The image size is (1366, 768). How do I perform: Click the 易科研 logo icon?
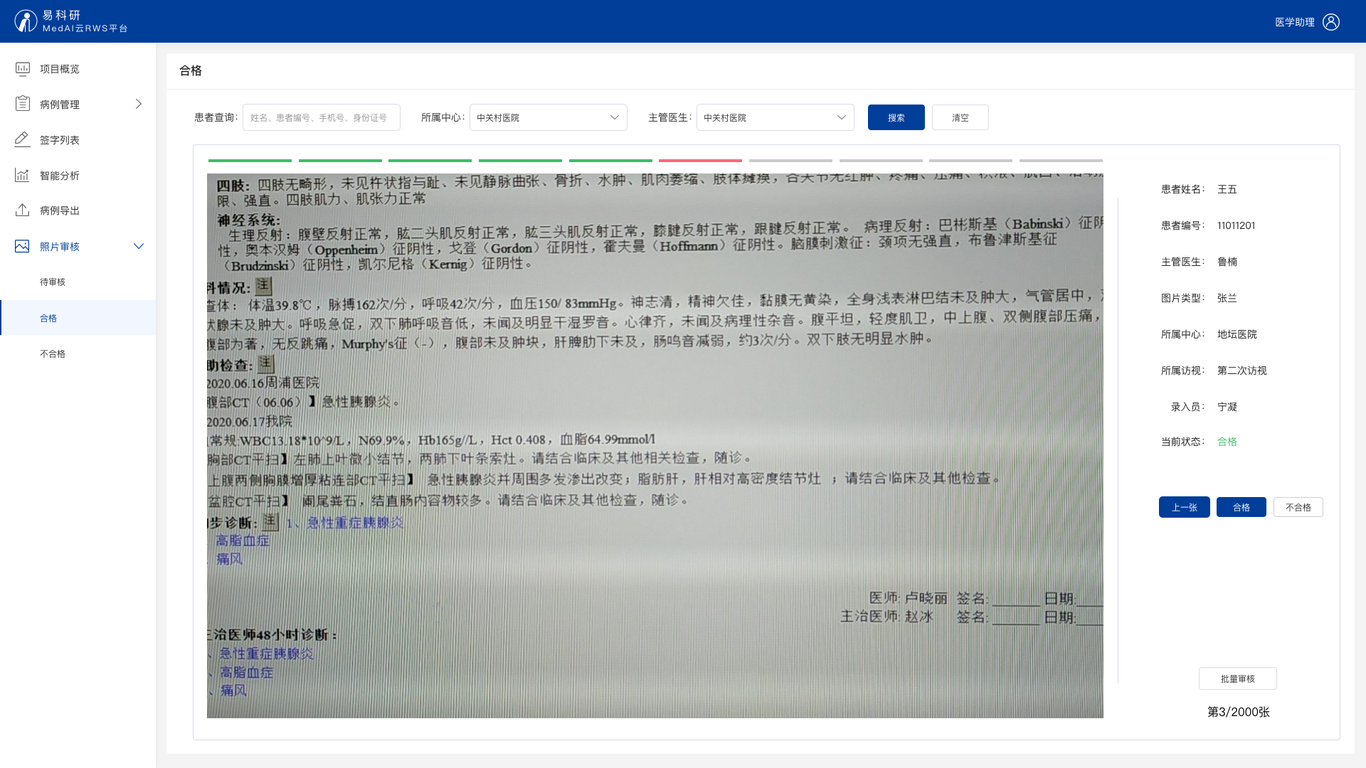[x=25, y=21]
